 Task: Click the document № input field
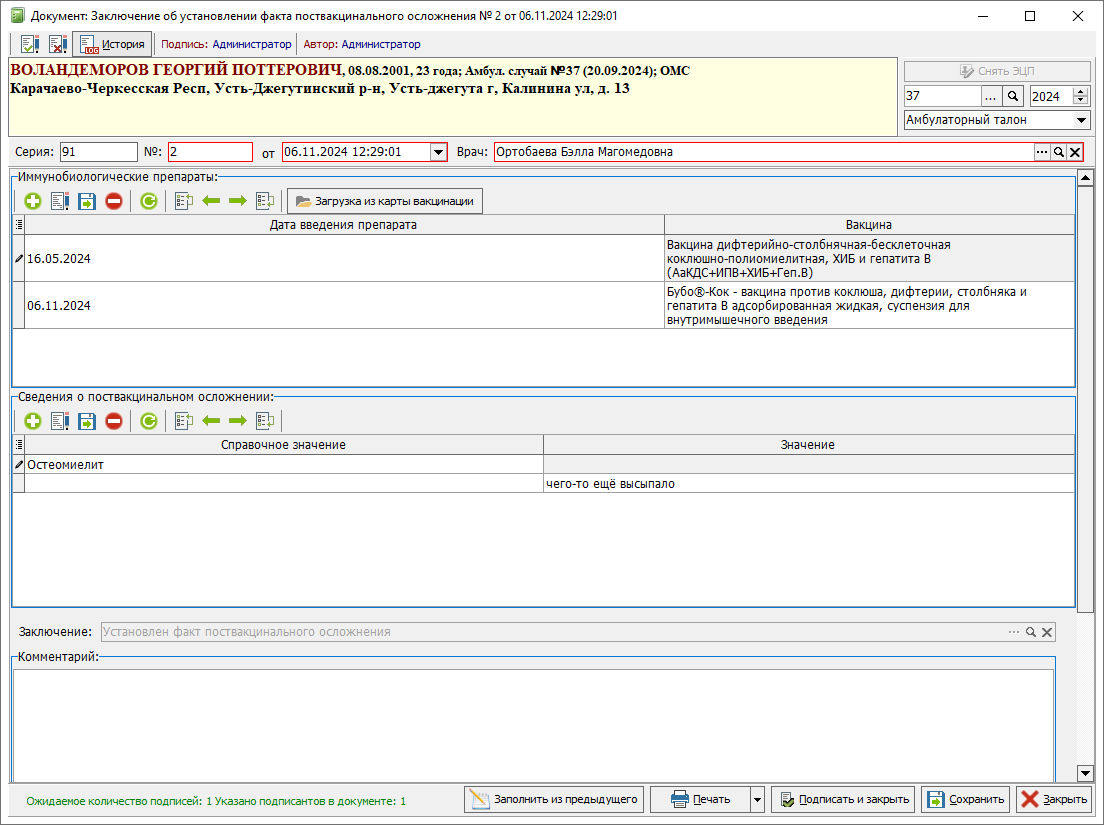tap(210, 152)
